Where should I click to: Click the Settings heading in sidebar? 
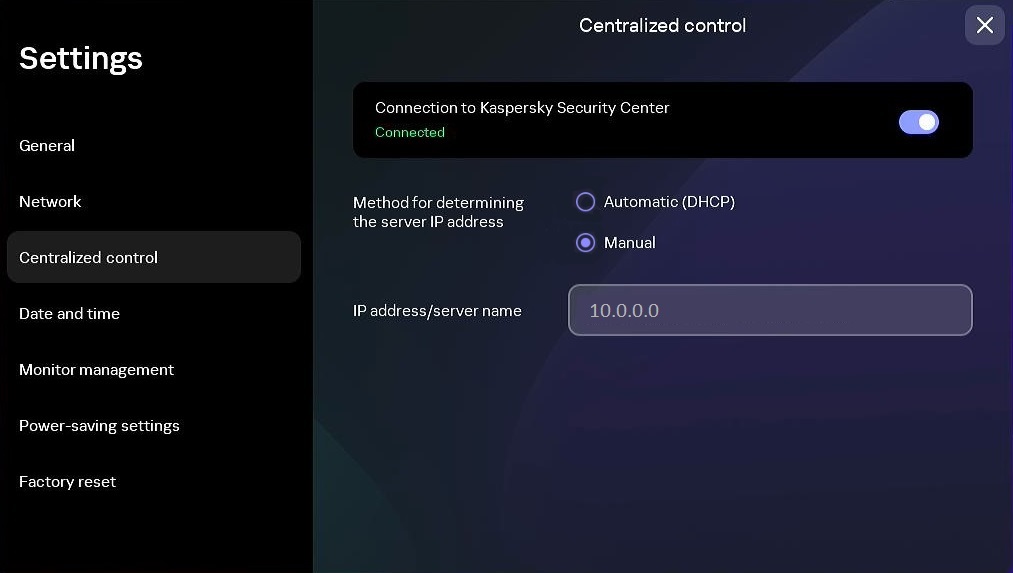[x=81, y=59]
